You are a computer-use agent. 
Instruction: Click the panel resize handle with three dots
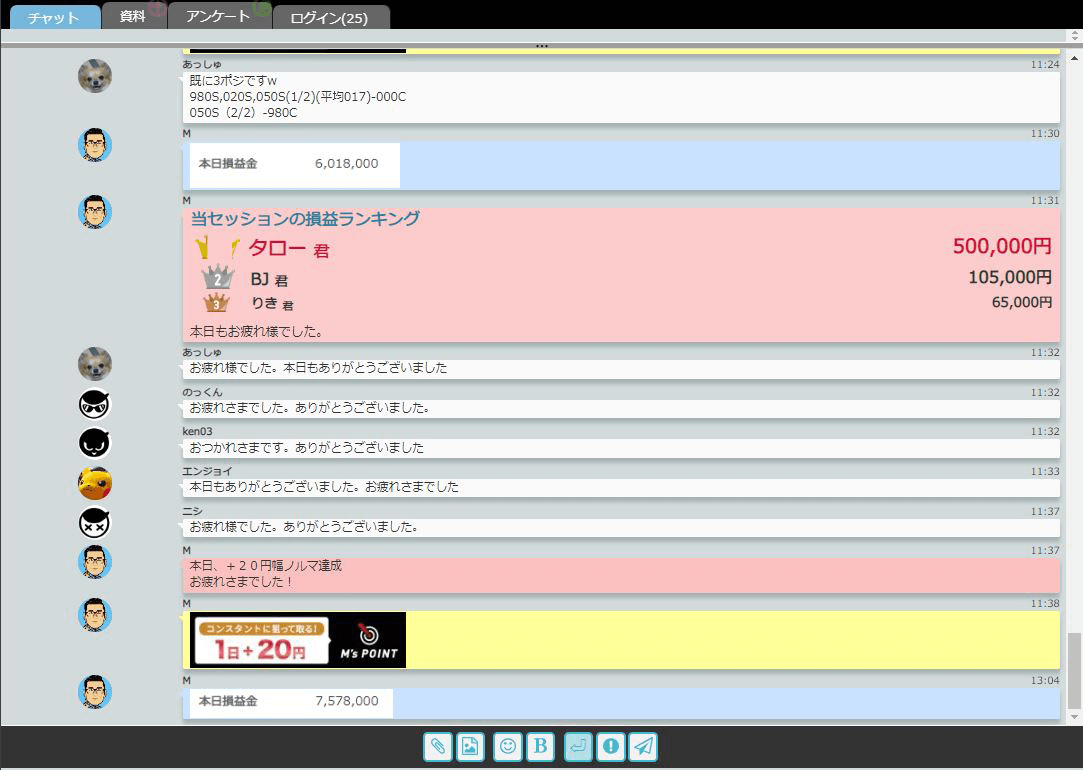coord(541,45)
